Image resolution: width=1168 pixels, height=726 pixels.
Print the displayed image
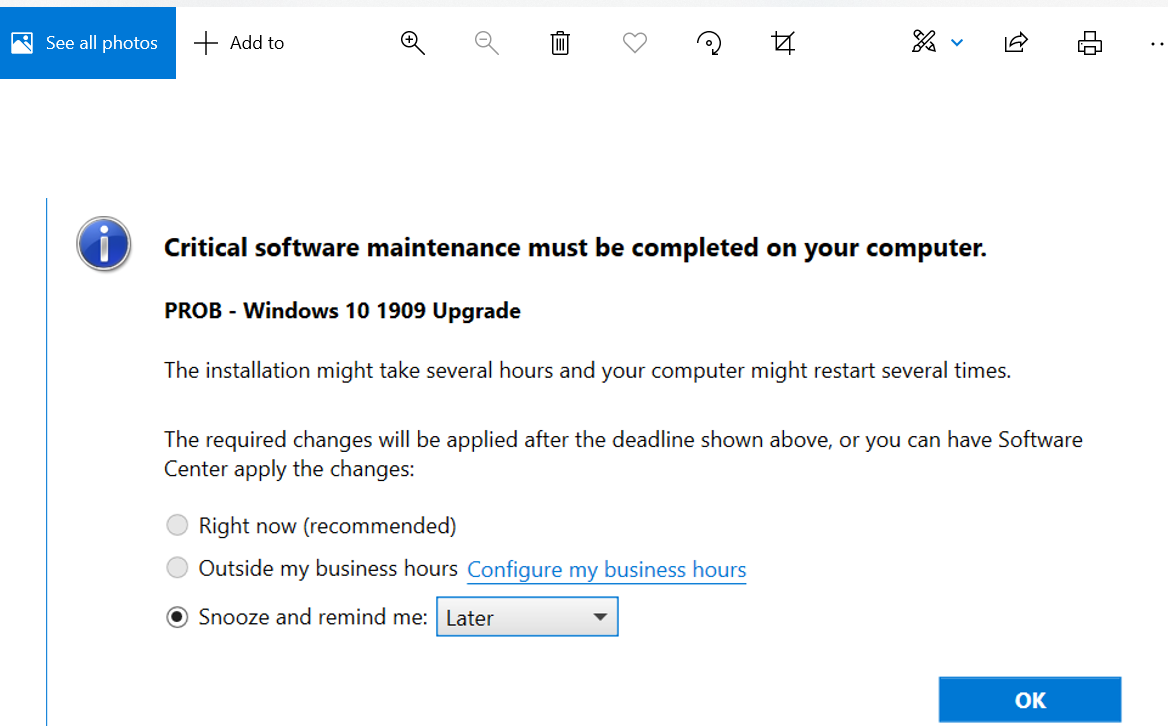point(1089,42)
